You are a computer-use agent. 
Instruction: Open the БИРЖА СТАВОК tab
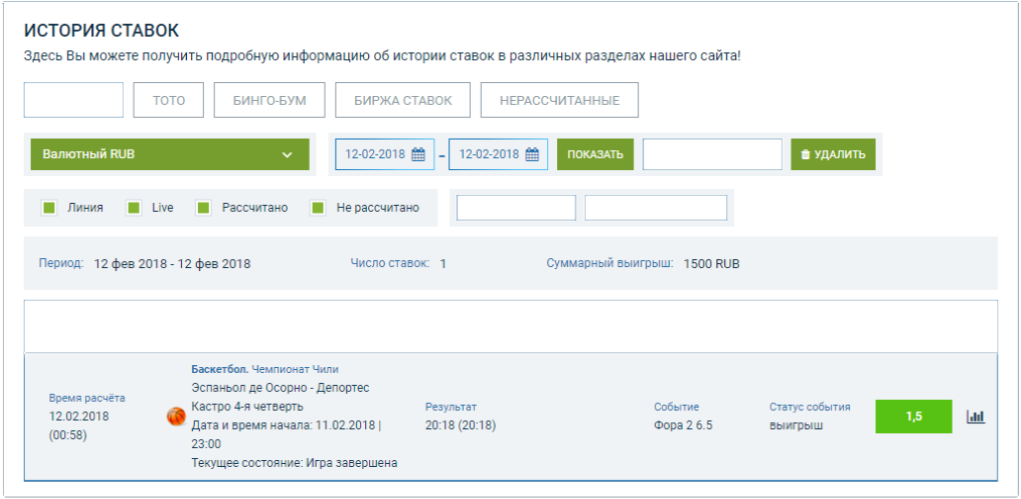(x=402, y=100)
